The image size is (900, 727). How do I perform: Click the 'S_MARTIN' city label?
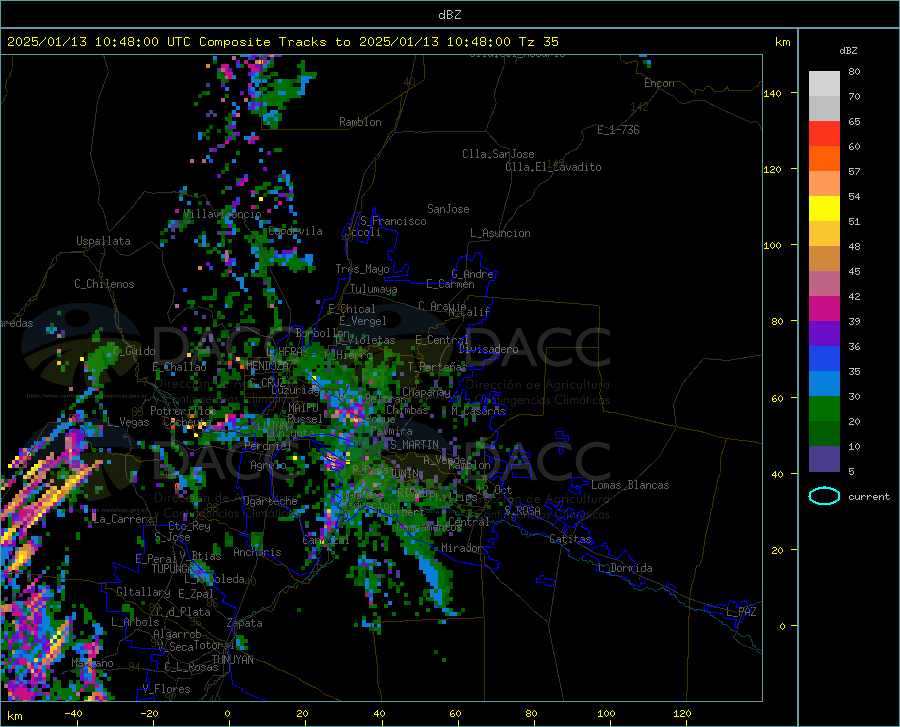pyautogui.click(x=414, y=445)
